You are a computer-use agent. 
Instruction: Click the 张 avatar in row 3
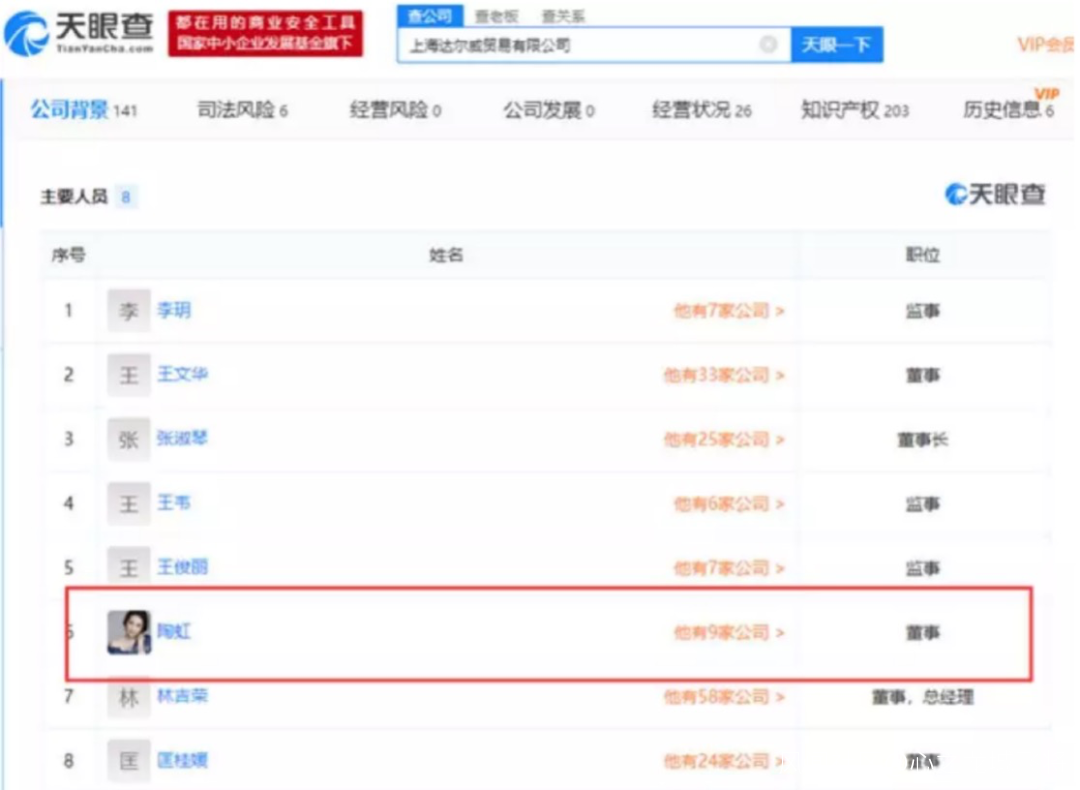[129, 439]
